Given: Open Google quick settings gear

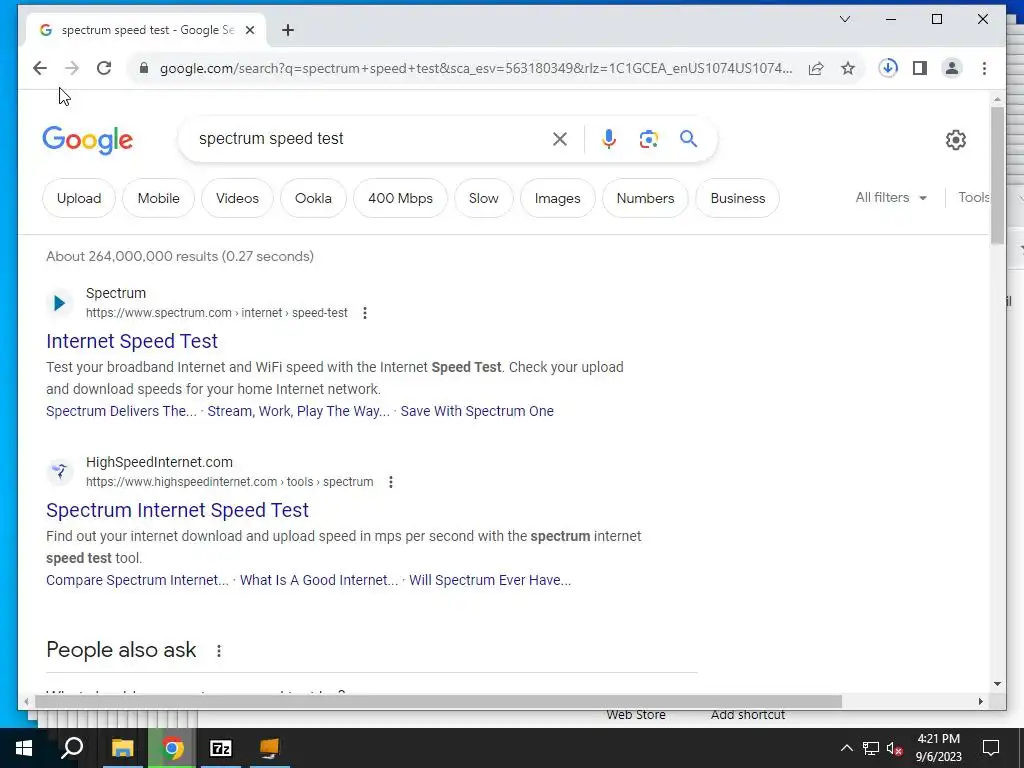Looking at the screenshot, I should [955, 140].
